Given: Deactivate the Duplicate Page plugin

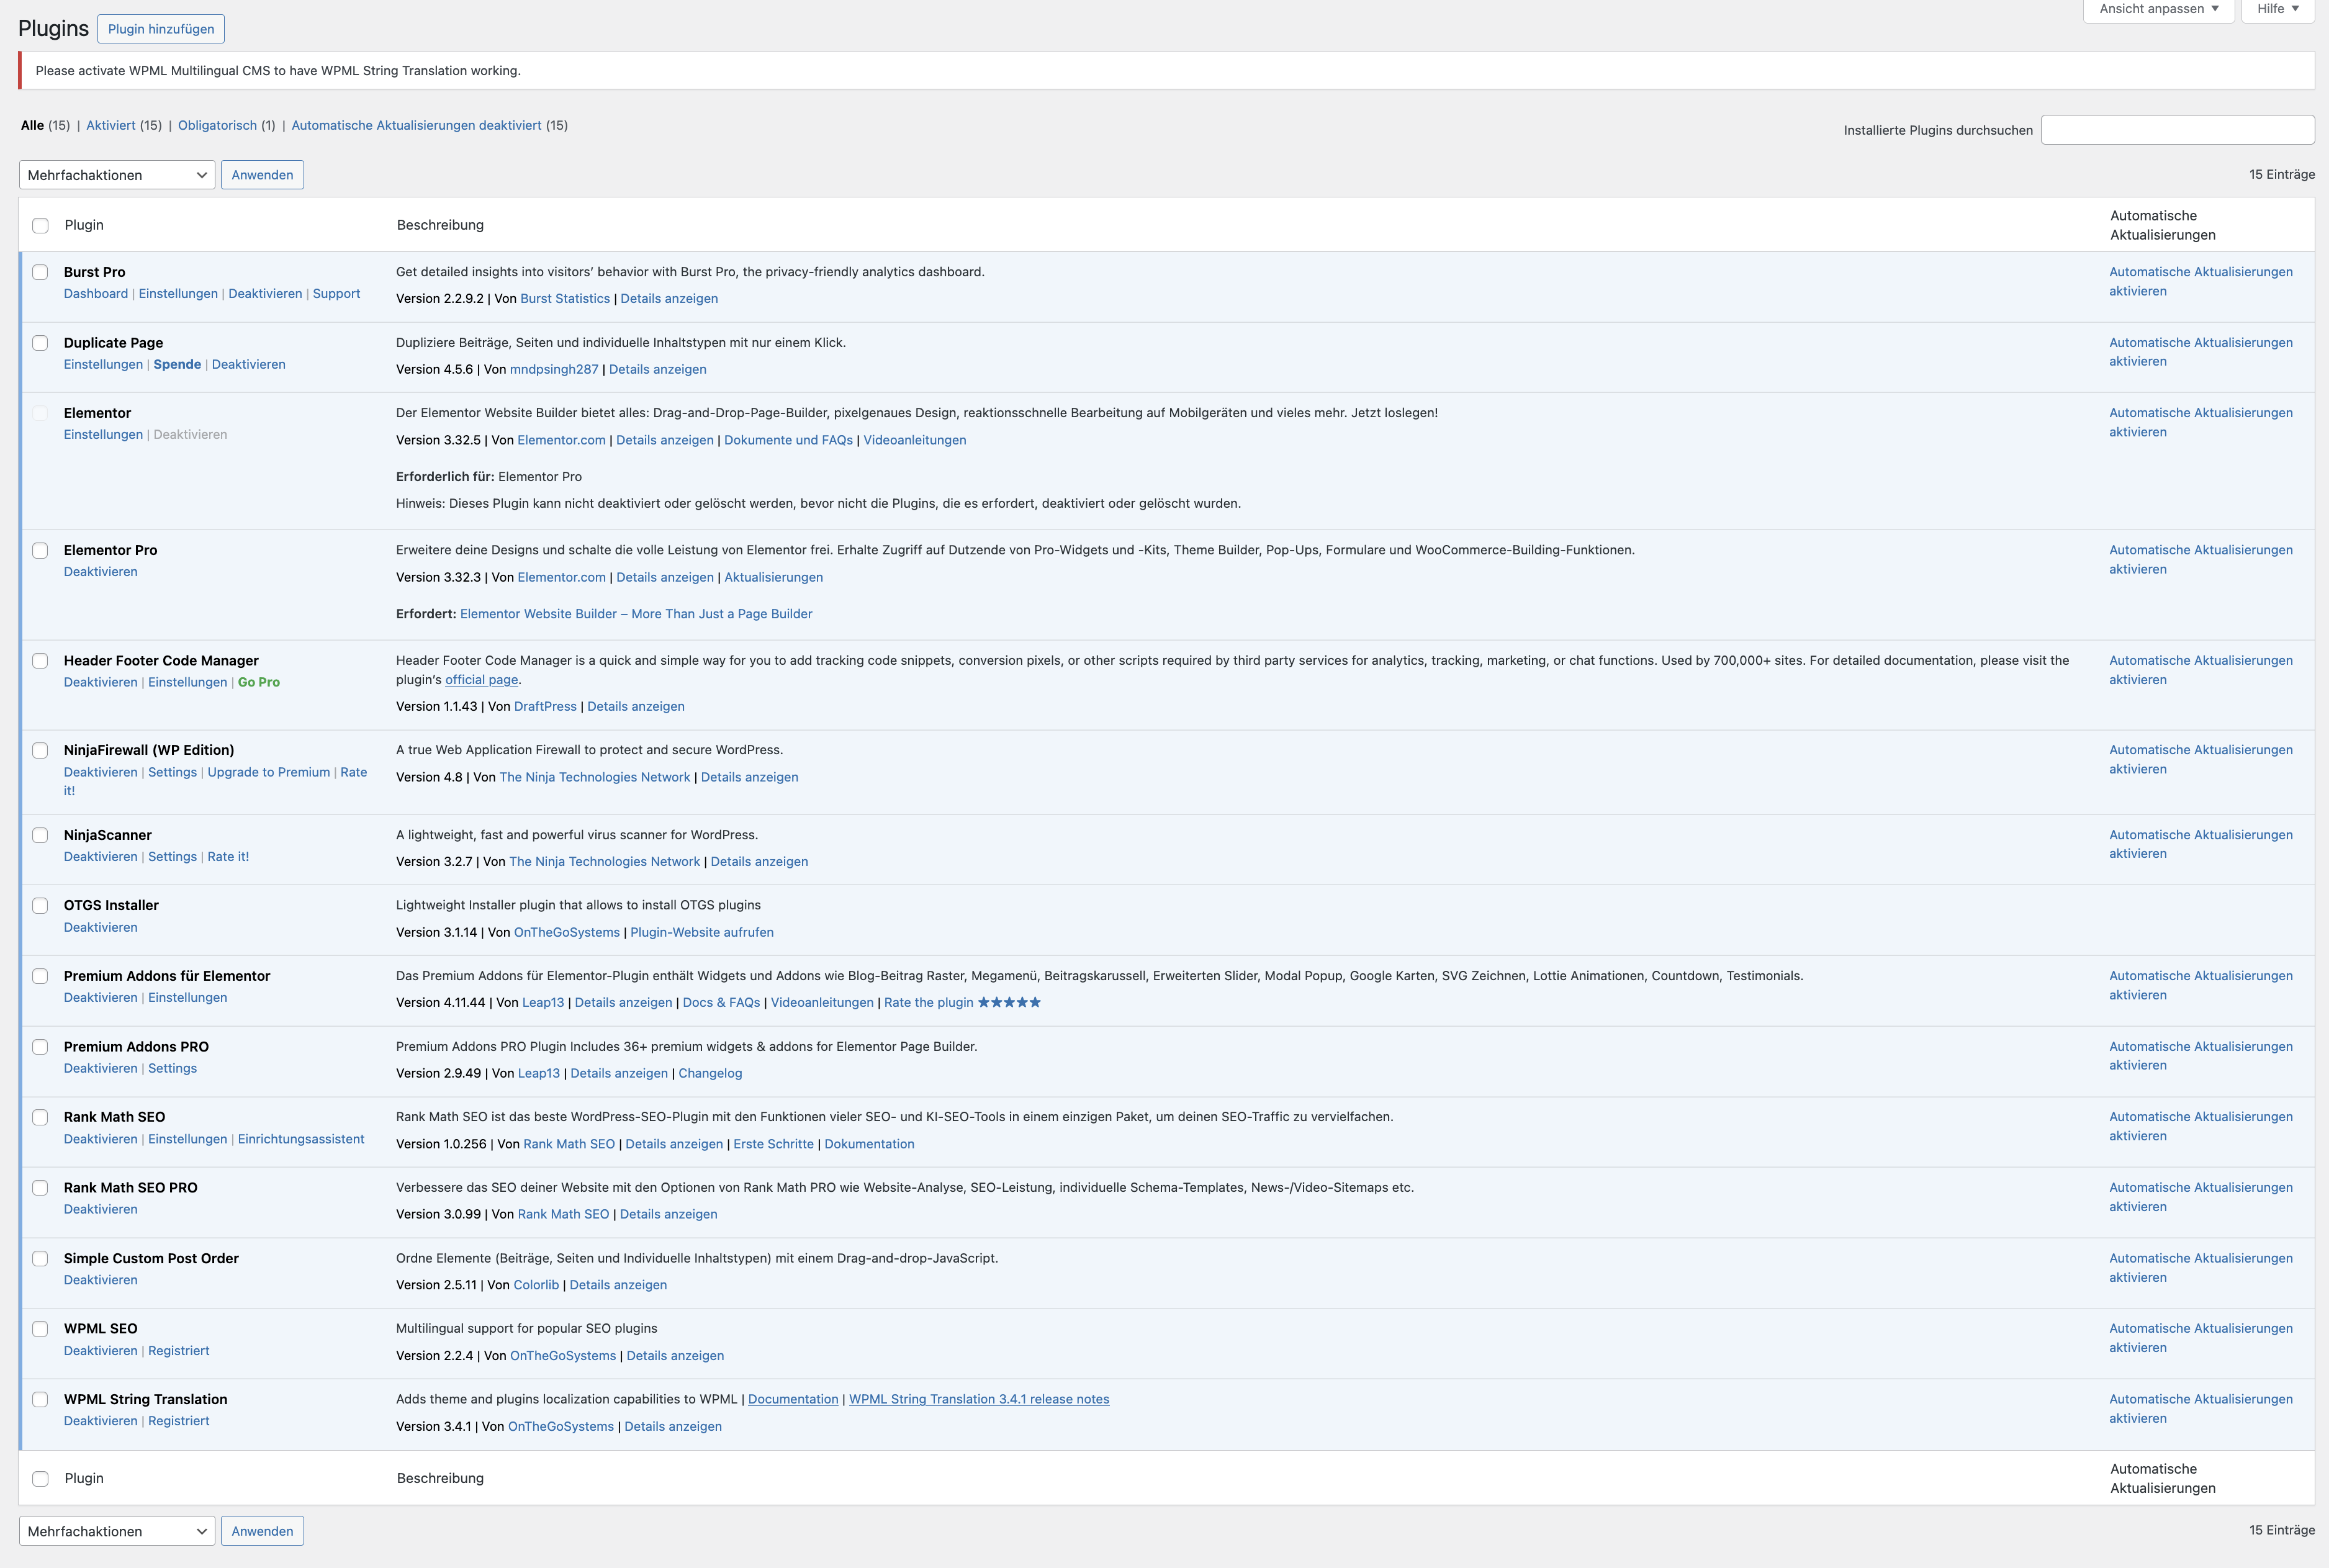Looking at the screenshot, I should (248, 364).
